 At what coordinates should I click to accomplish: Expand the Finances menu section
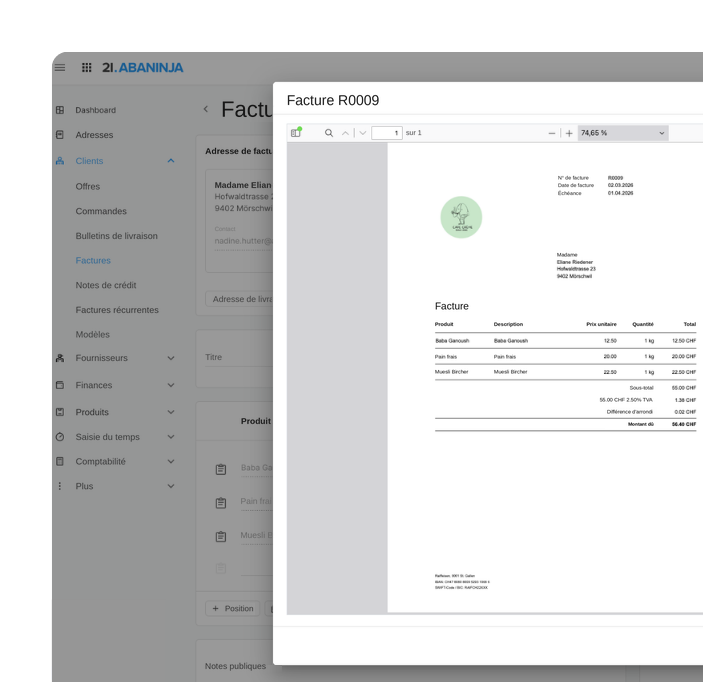[171, 385]
